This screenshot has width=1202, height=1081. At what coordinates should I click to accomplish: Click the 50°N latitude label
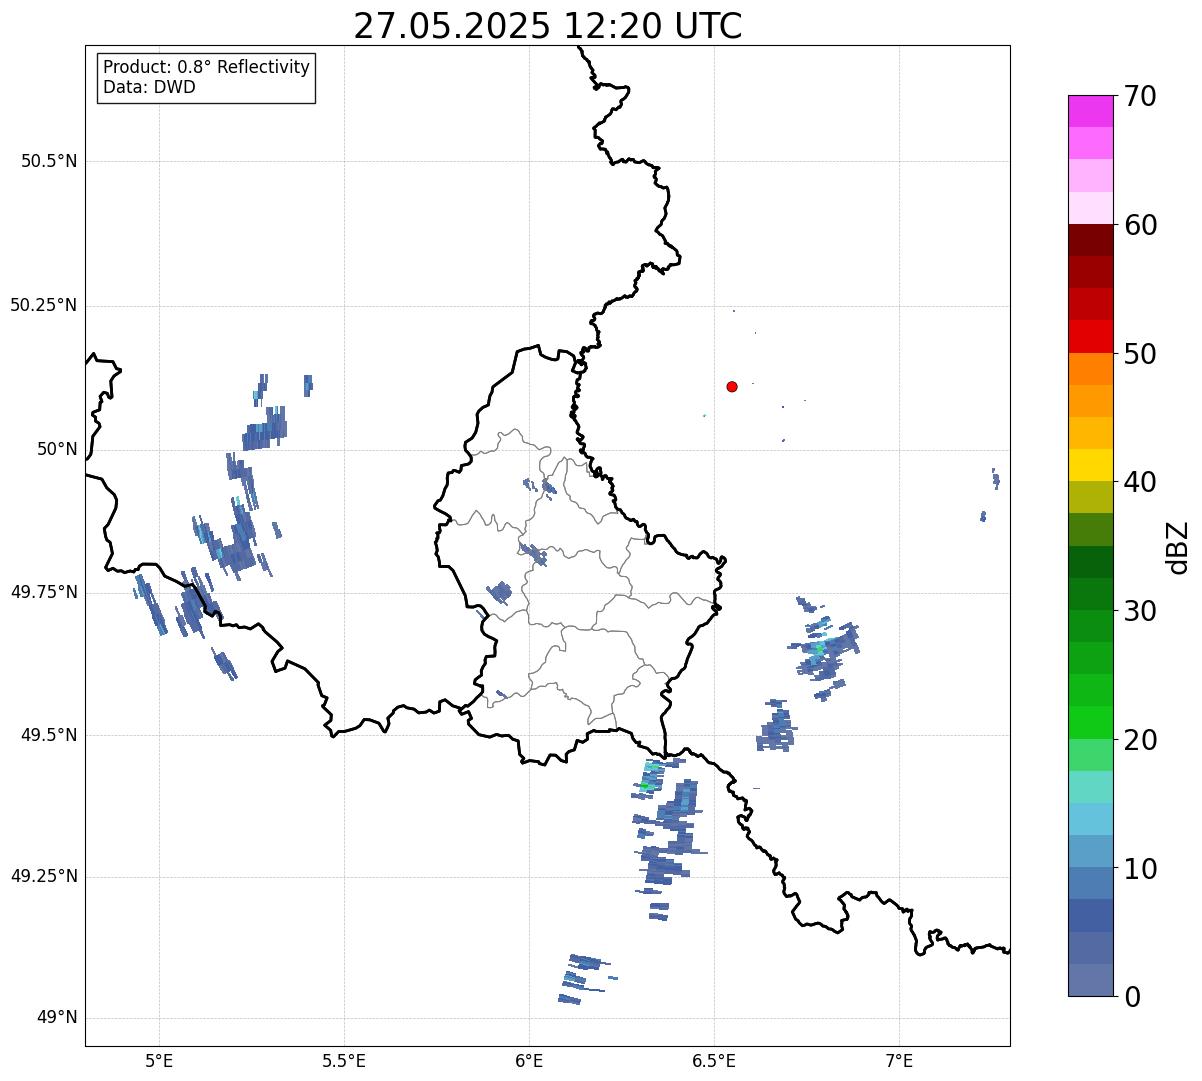coord(58,449)
